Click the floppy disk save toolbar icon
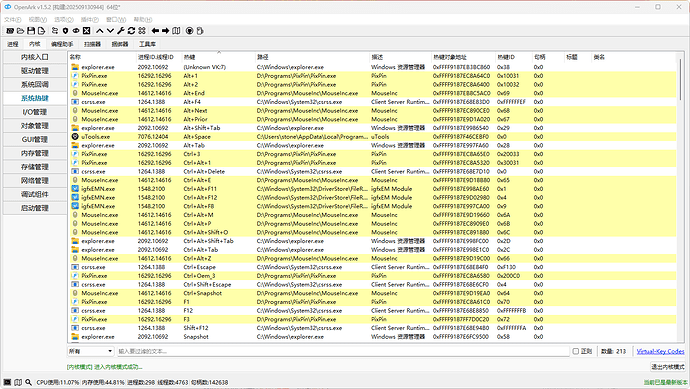Screen dimensions: 690x389 pos(31,31)
